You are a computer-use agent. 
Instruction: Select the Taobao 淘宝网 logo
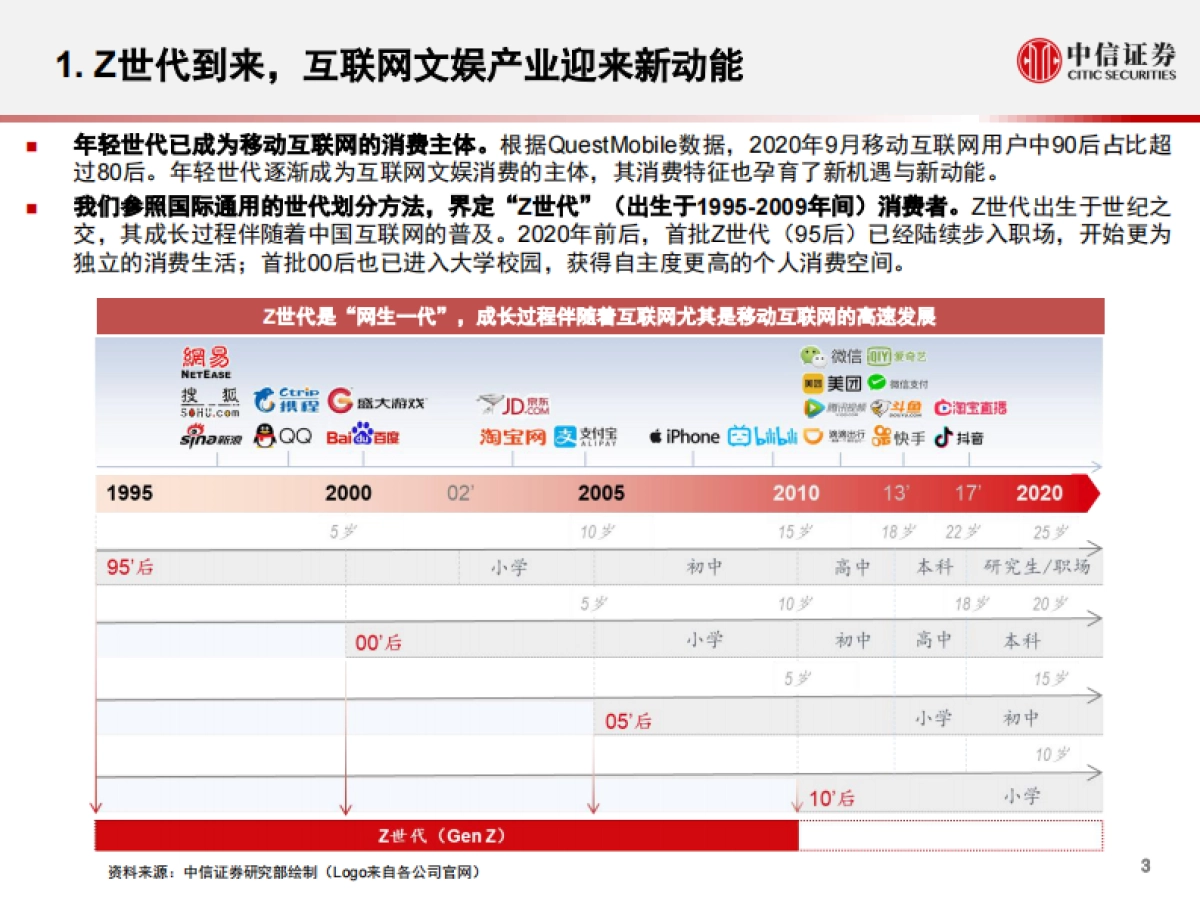(x=513, y=436)
